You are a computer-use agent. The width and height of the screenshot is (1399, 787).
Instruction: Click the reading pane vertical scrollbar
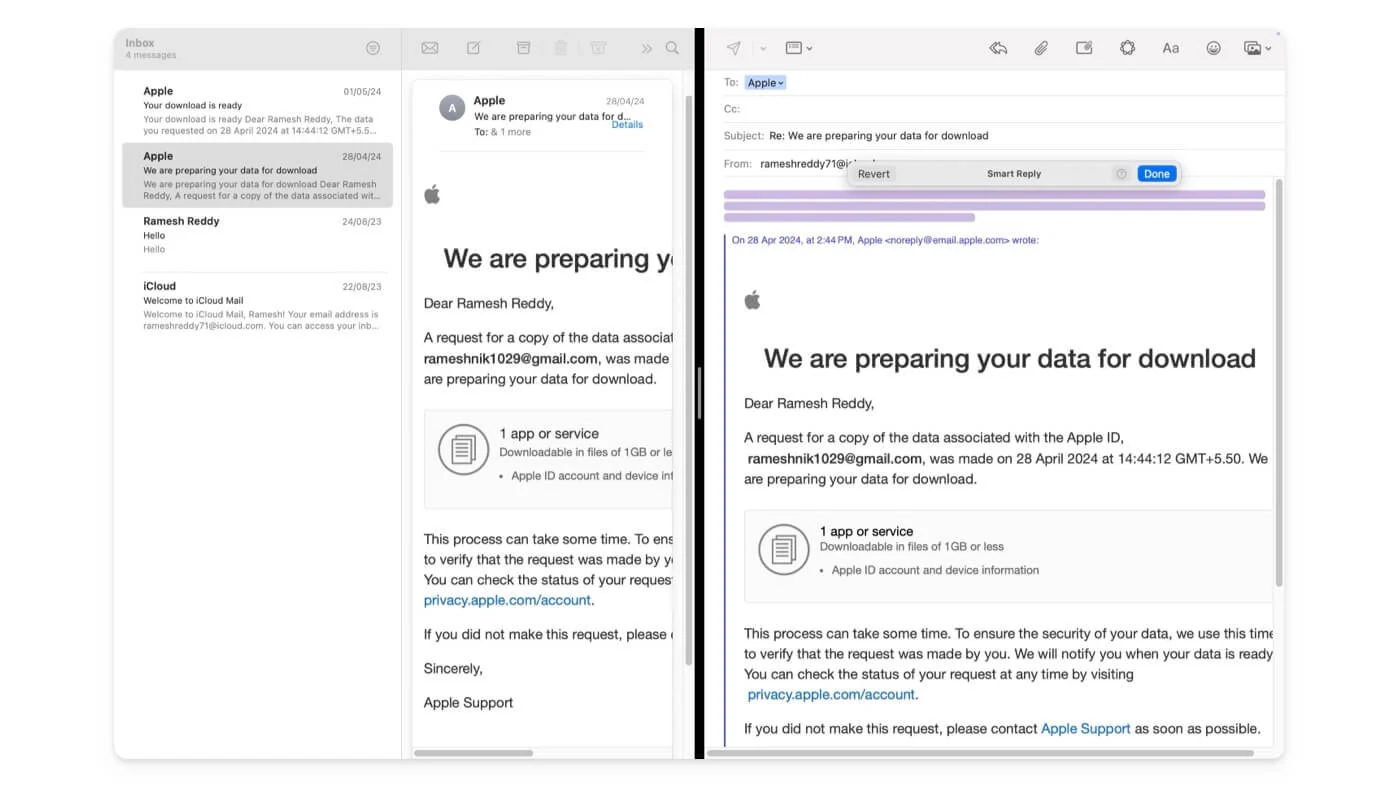[x=689, y=380]
